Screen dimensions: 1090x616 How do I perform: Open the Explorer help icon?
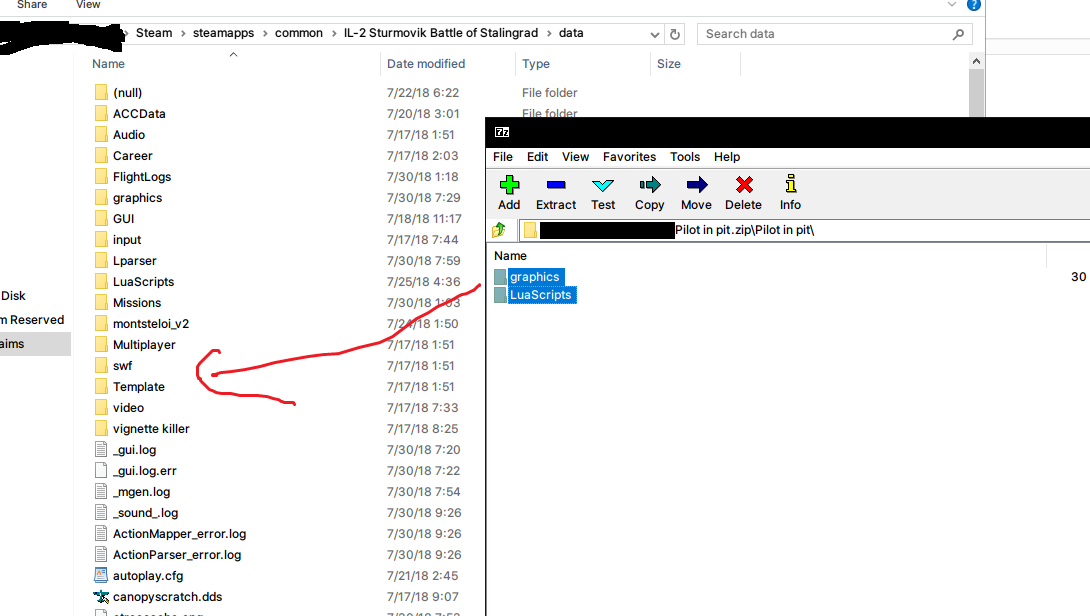coord(974,5)
